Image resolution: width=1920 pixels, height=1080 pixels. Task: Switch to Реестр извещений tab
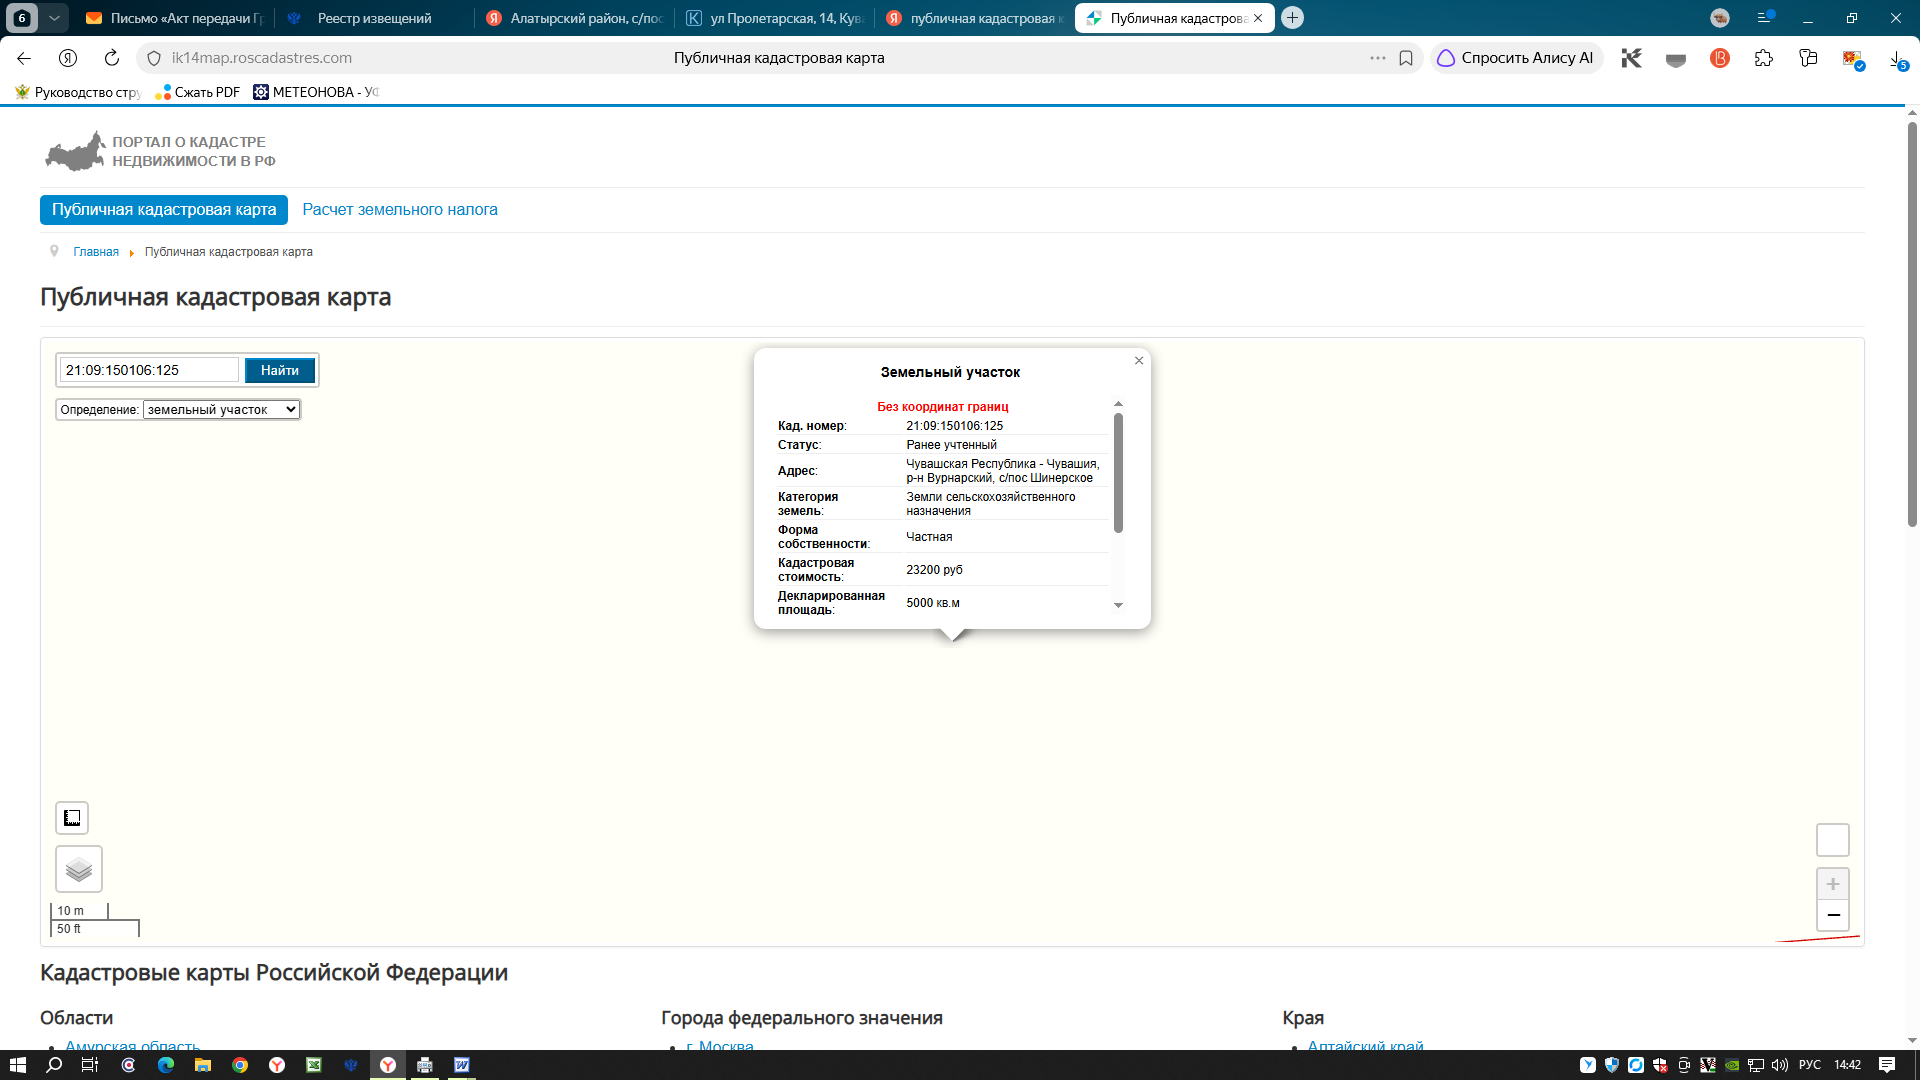[373, 18]
